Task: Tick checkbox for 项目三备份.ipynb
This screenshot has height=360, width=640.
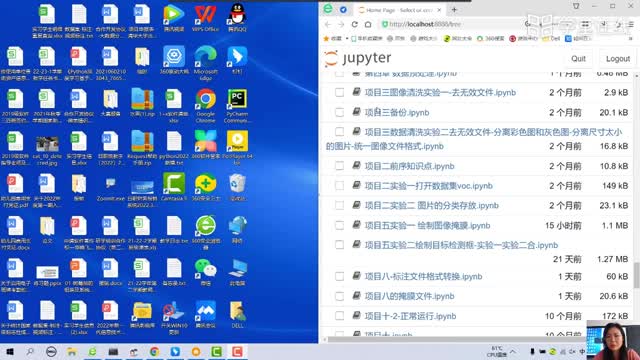Action: tap(339, 112)
